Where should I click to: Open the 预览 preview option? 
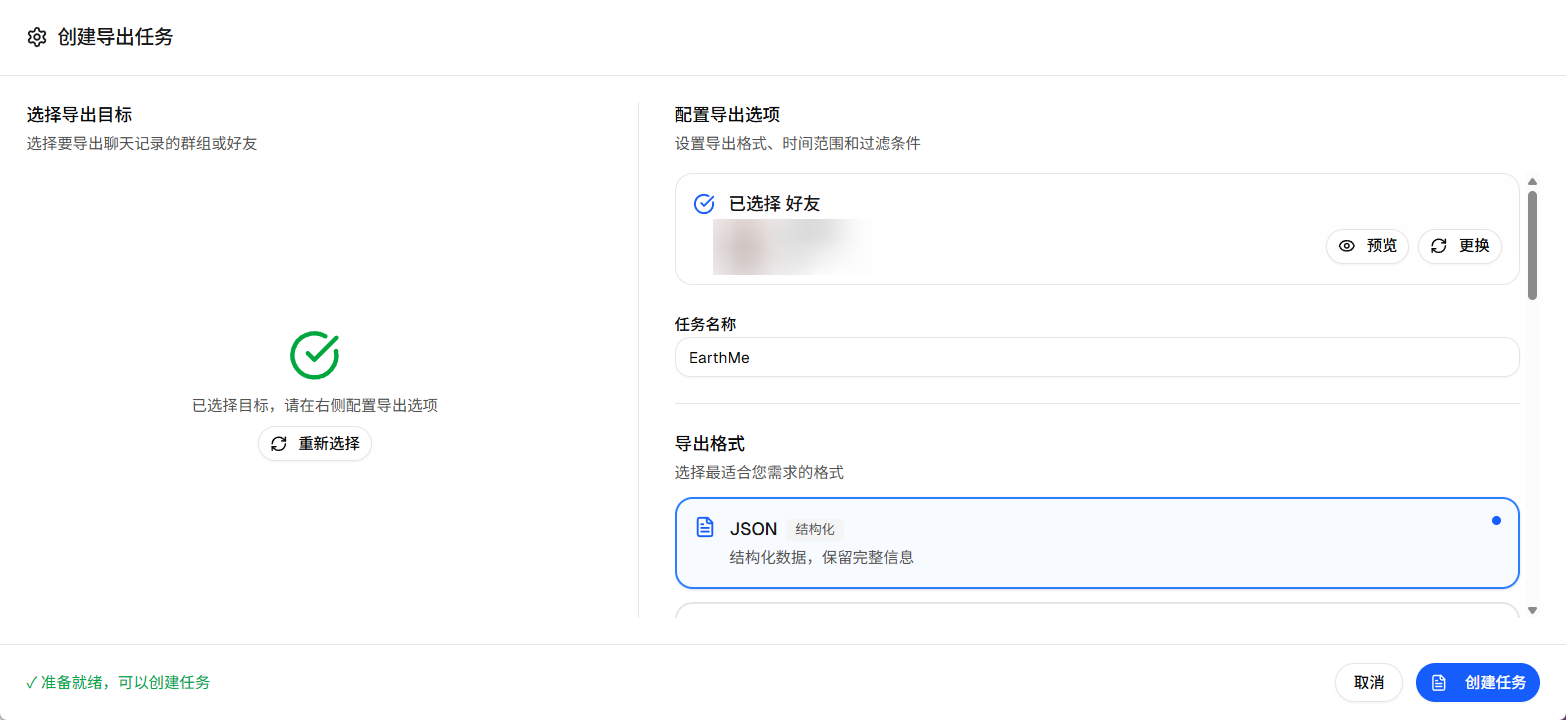[1367, 246]
